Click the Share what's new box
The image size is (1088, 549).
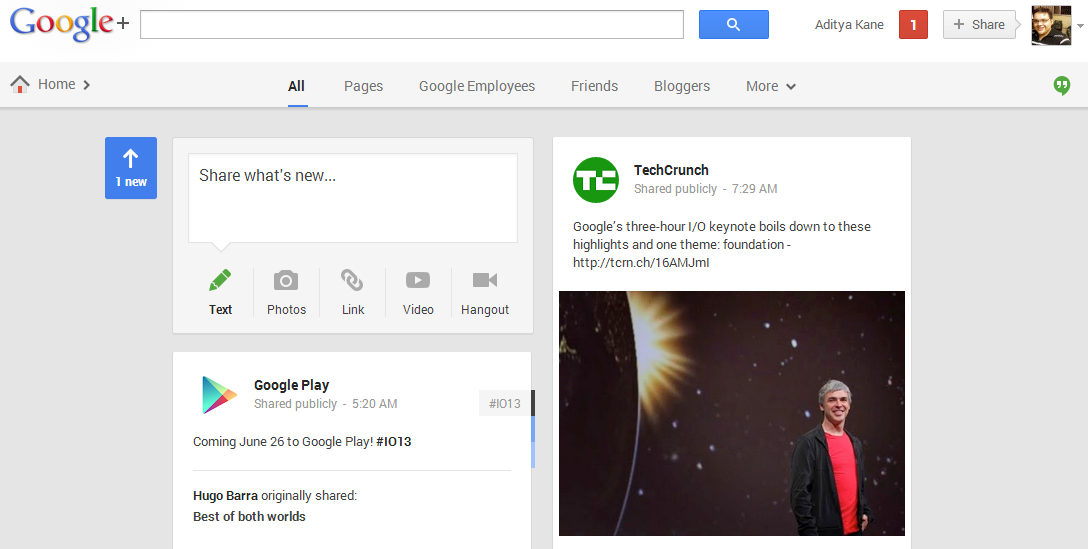pos(352,198)
